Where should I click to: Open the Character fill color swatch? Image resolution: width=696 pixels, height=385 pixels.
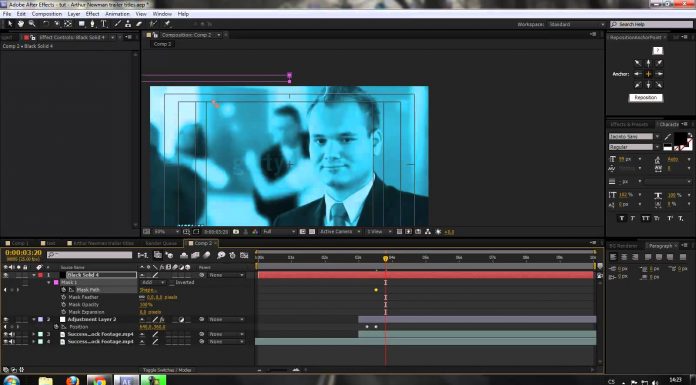pos(680,139)
